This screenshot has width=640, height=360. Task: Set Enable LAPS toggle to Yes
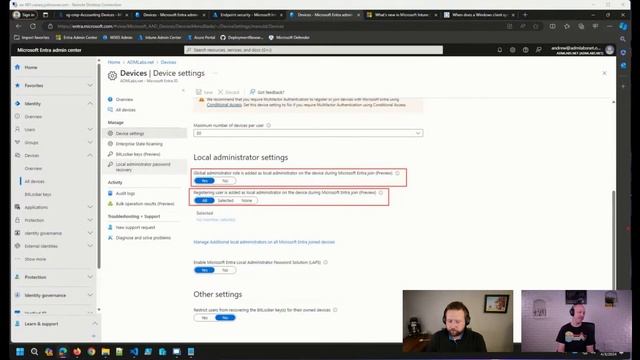[204, 270]
